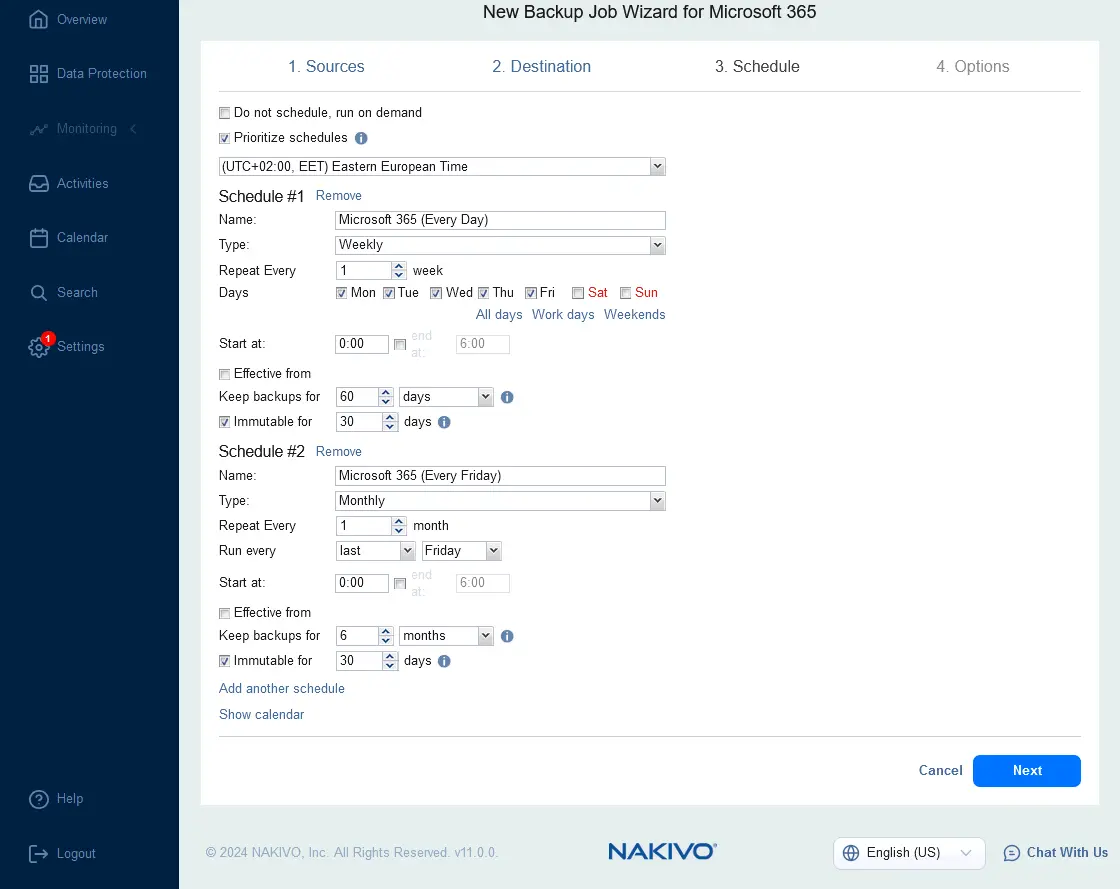Click the Logout exit icon
This screenshot has width=1120, height=889.
coord(39,853)
